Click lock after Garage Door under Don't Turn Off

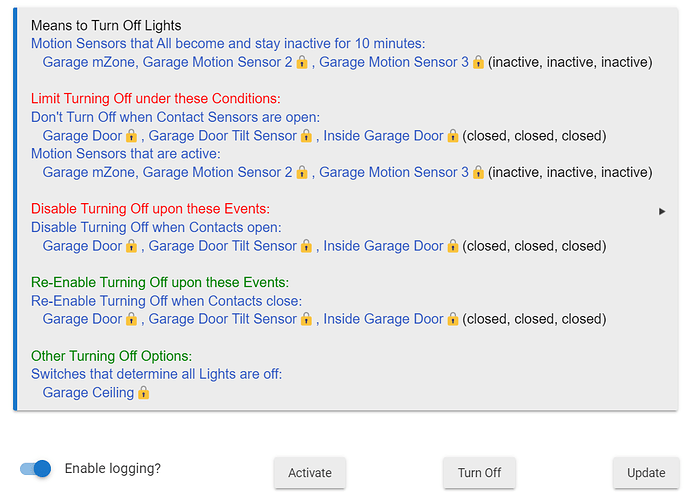tap(131, 136)
